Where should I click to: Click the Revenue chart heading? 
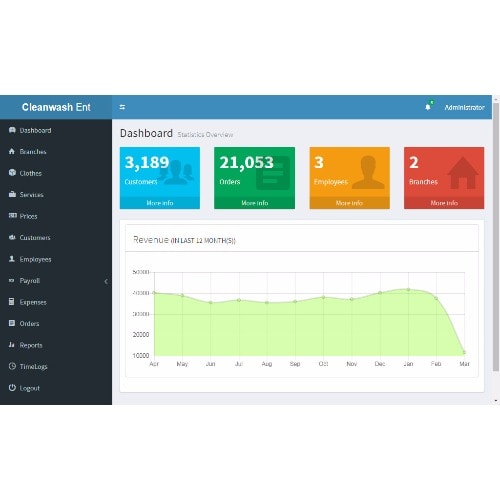point(184,240)
